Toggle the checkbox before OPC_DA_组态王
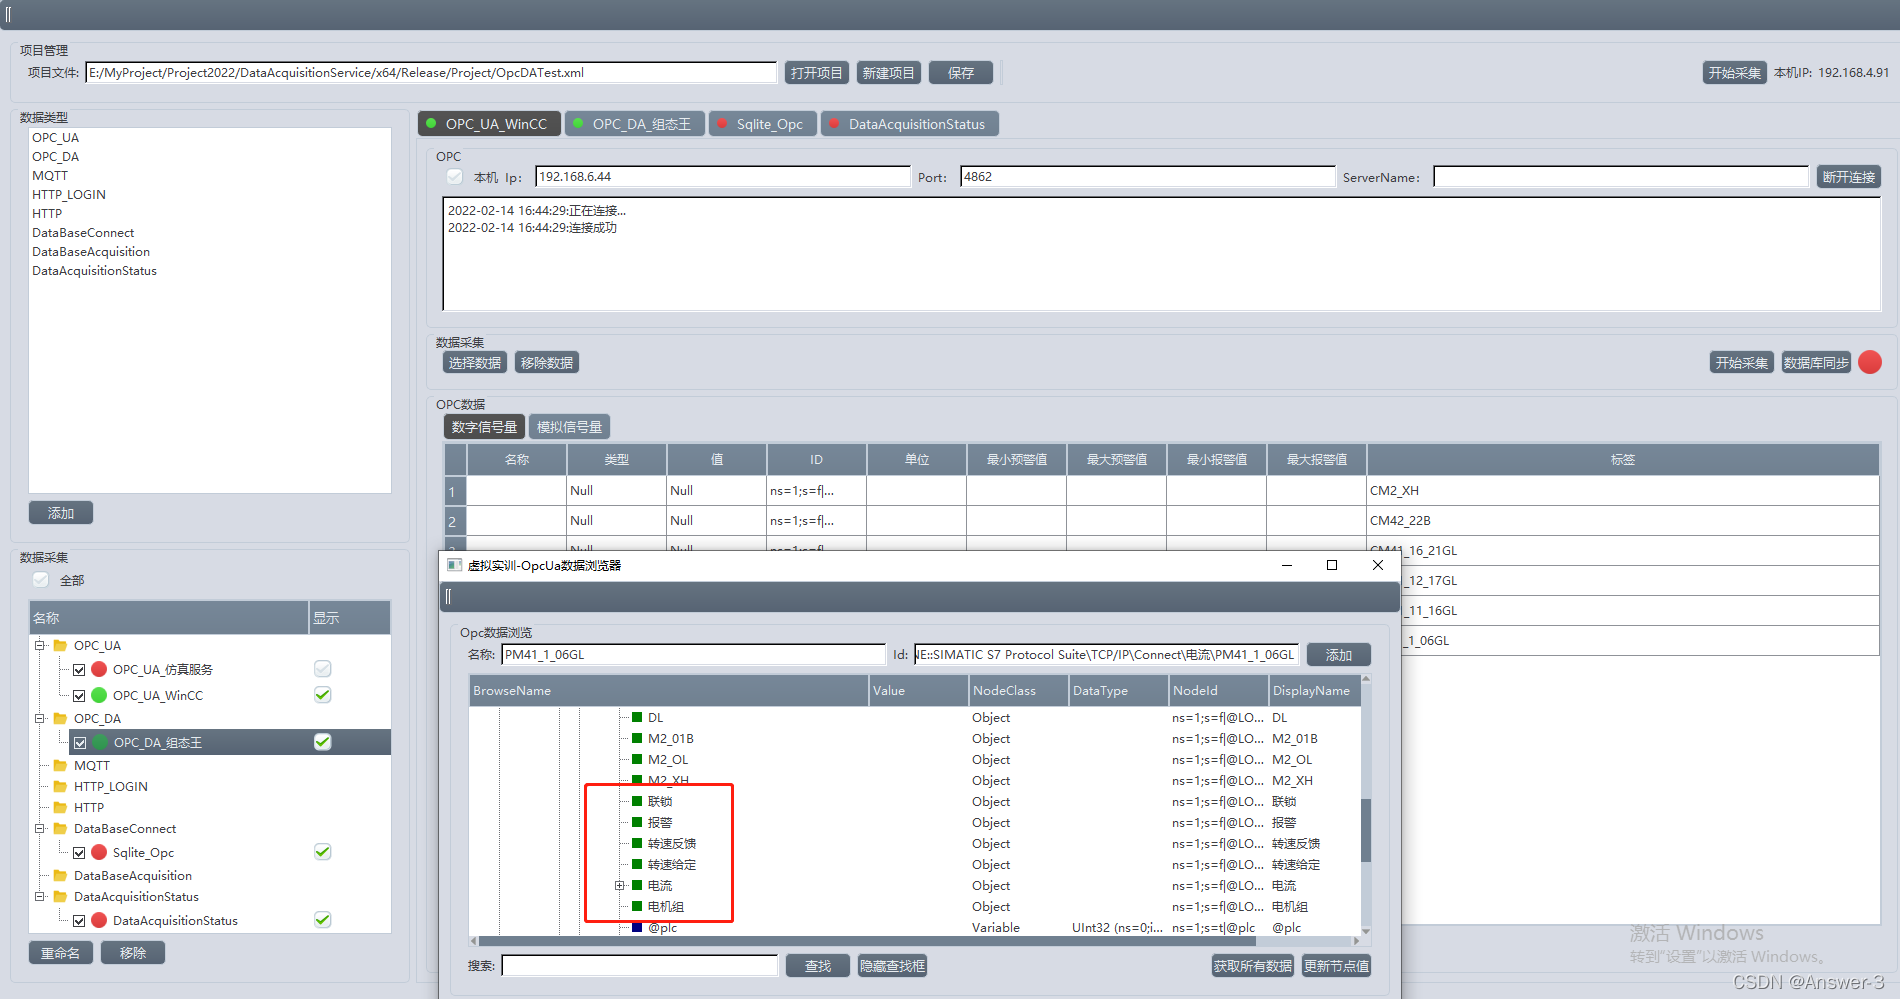Image resolution: width=1900 pixels, height=999 pixels. coord(80,743)
